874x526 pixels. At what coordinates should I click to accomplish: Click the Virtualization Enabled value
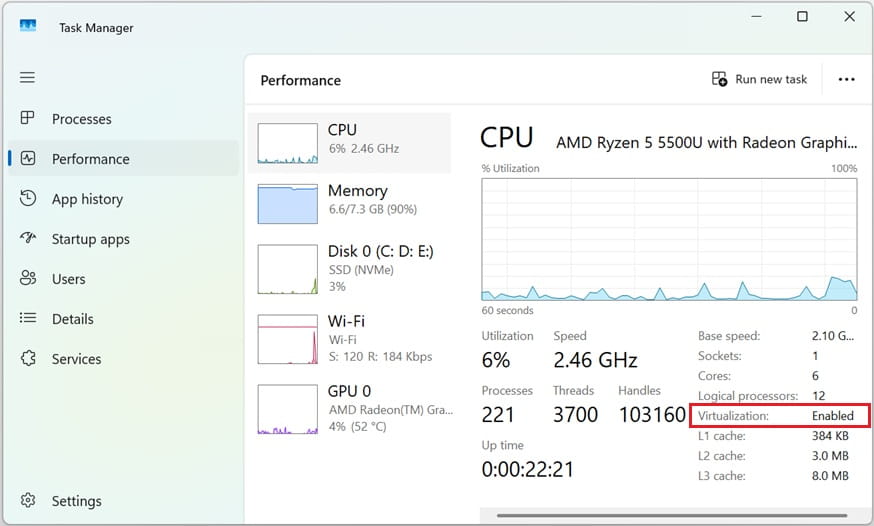[x=833, y=416]
